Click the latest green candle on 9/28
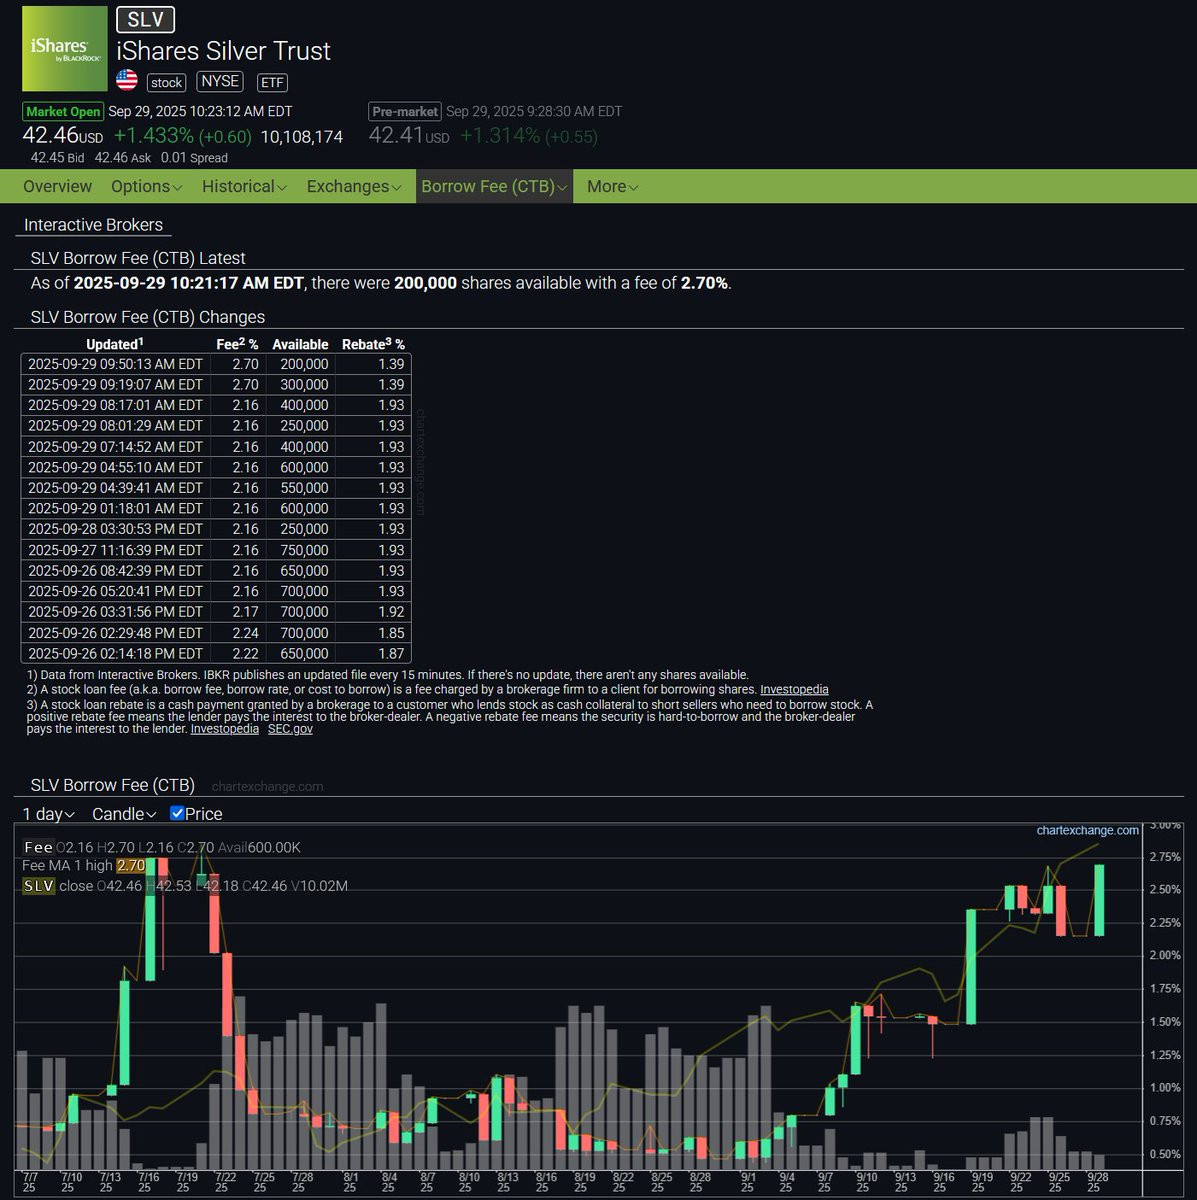The height and width of the screenshot is (1200, 1197). 1099,900
